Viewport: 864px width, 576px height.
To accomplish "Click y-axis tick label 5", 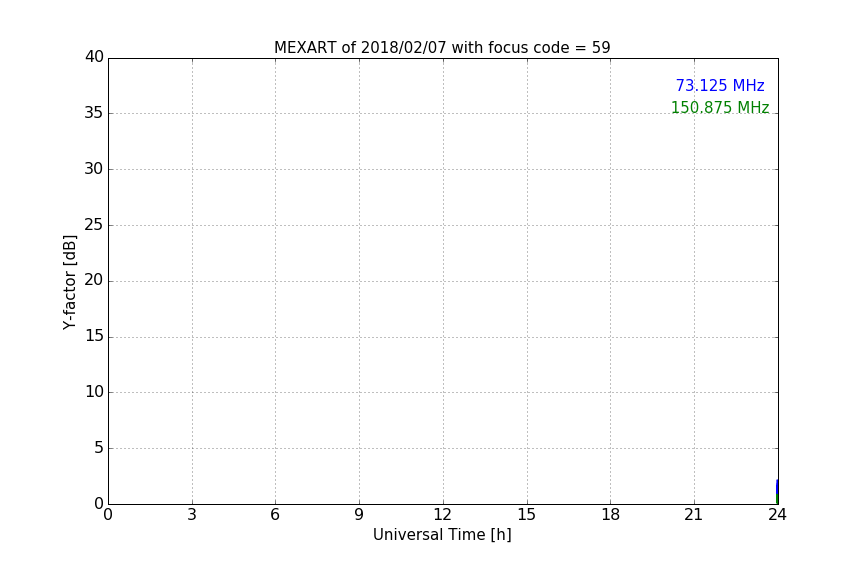I will (99, 448).
